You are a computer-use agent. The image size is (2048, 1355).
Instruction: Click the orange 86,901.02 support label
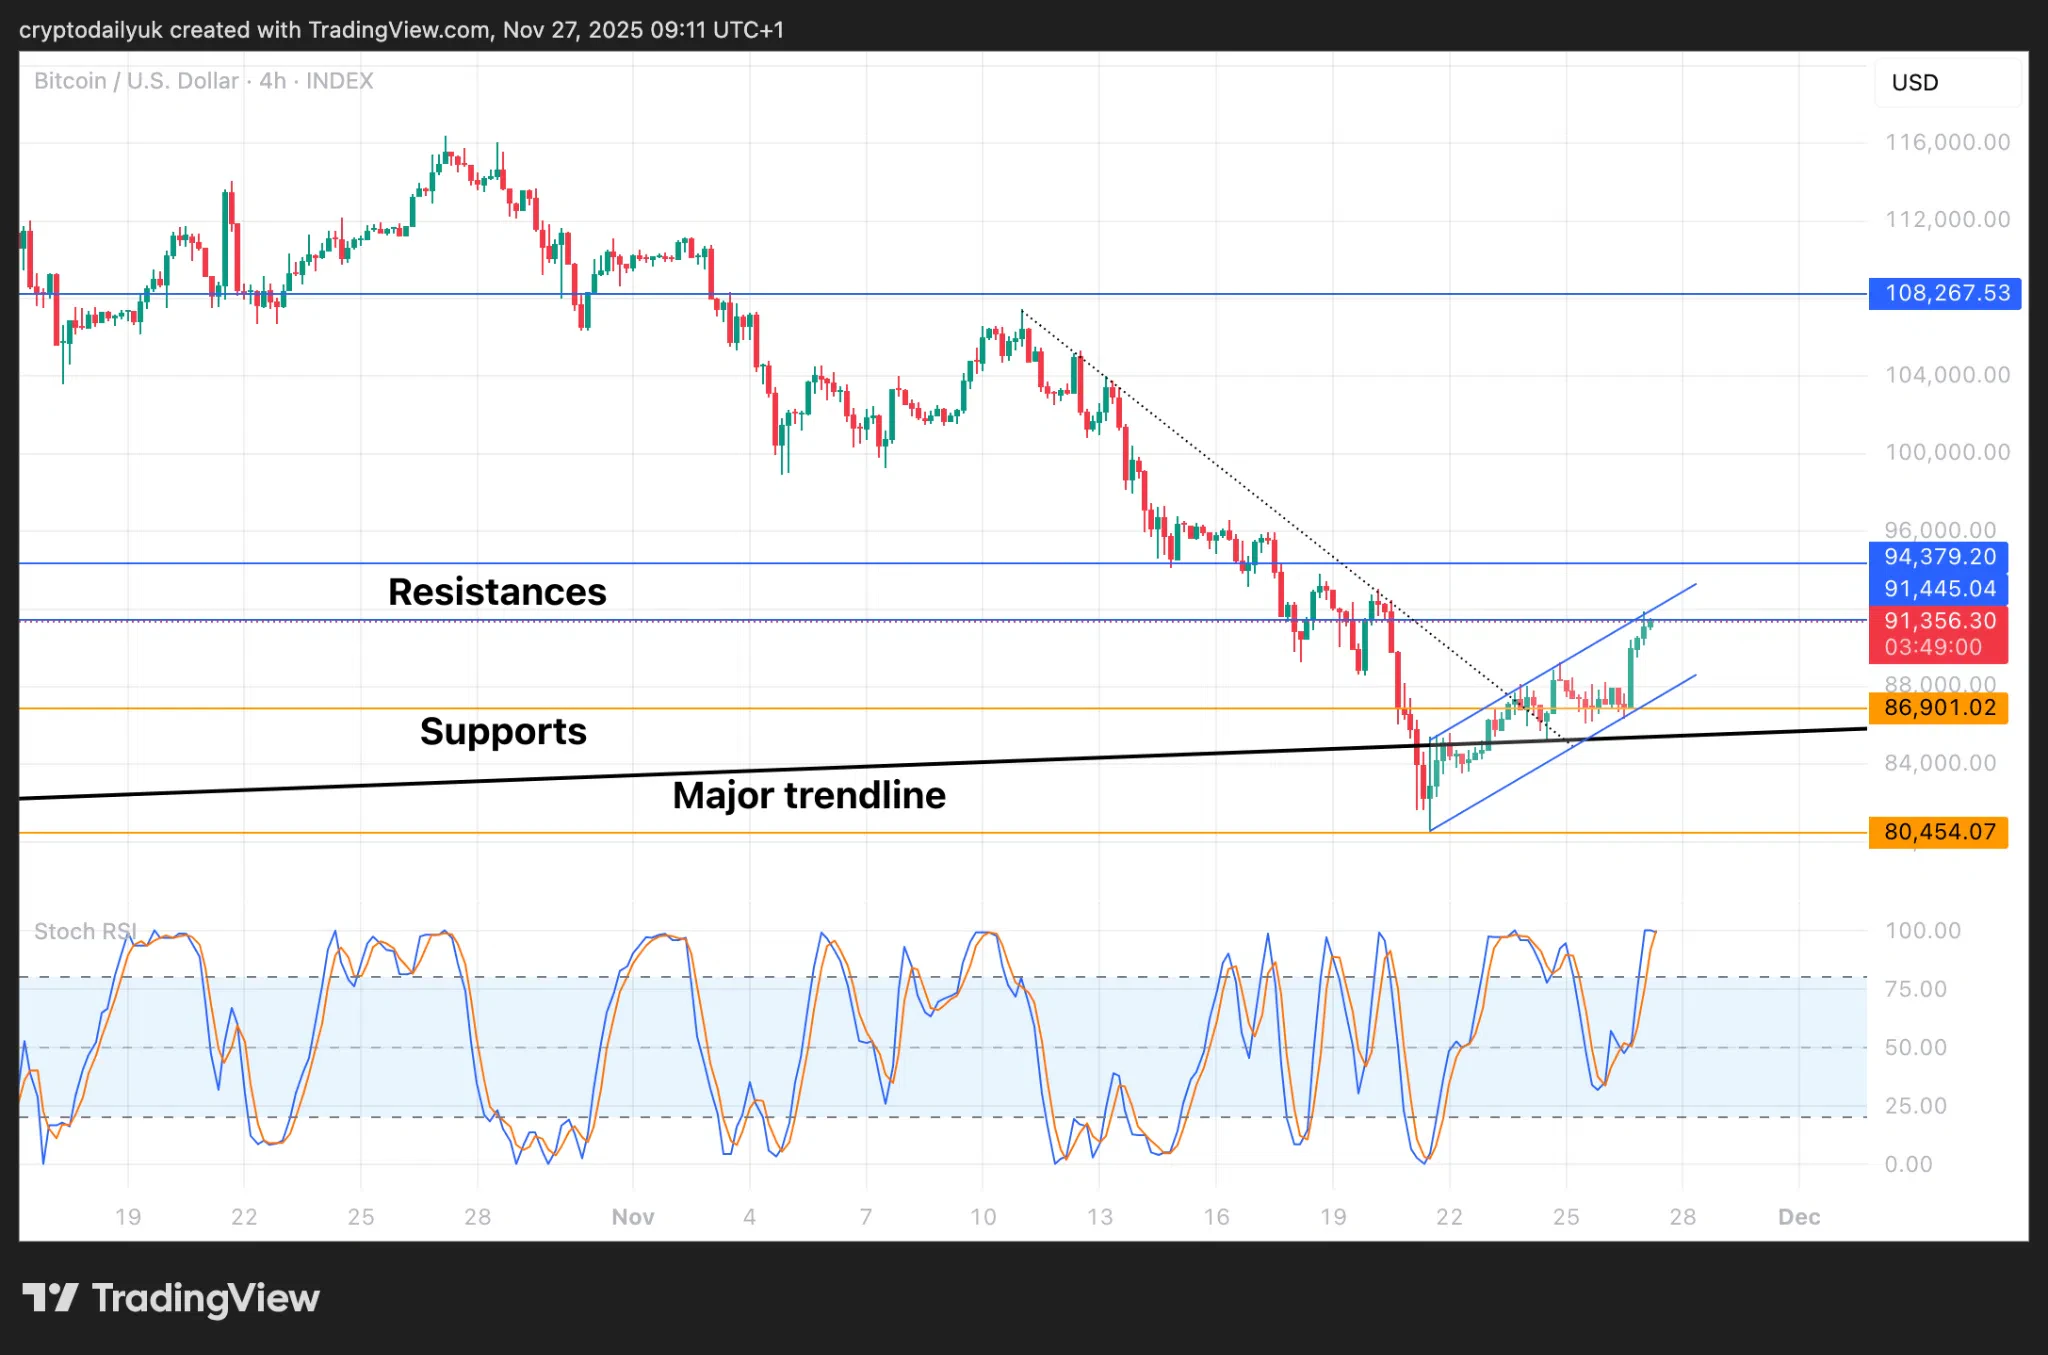tap(1938, 708)
